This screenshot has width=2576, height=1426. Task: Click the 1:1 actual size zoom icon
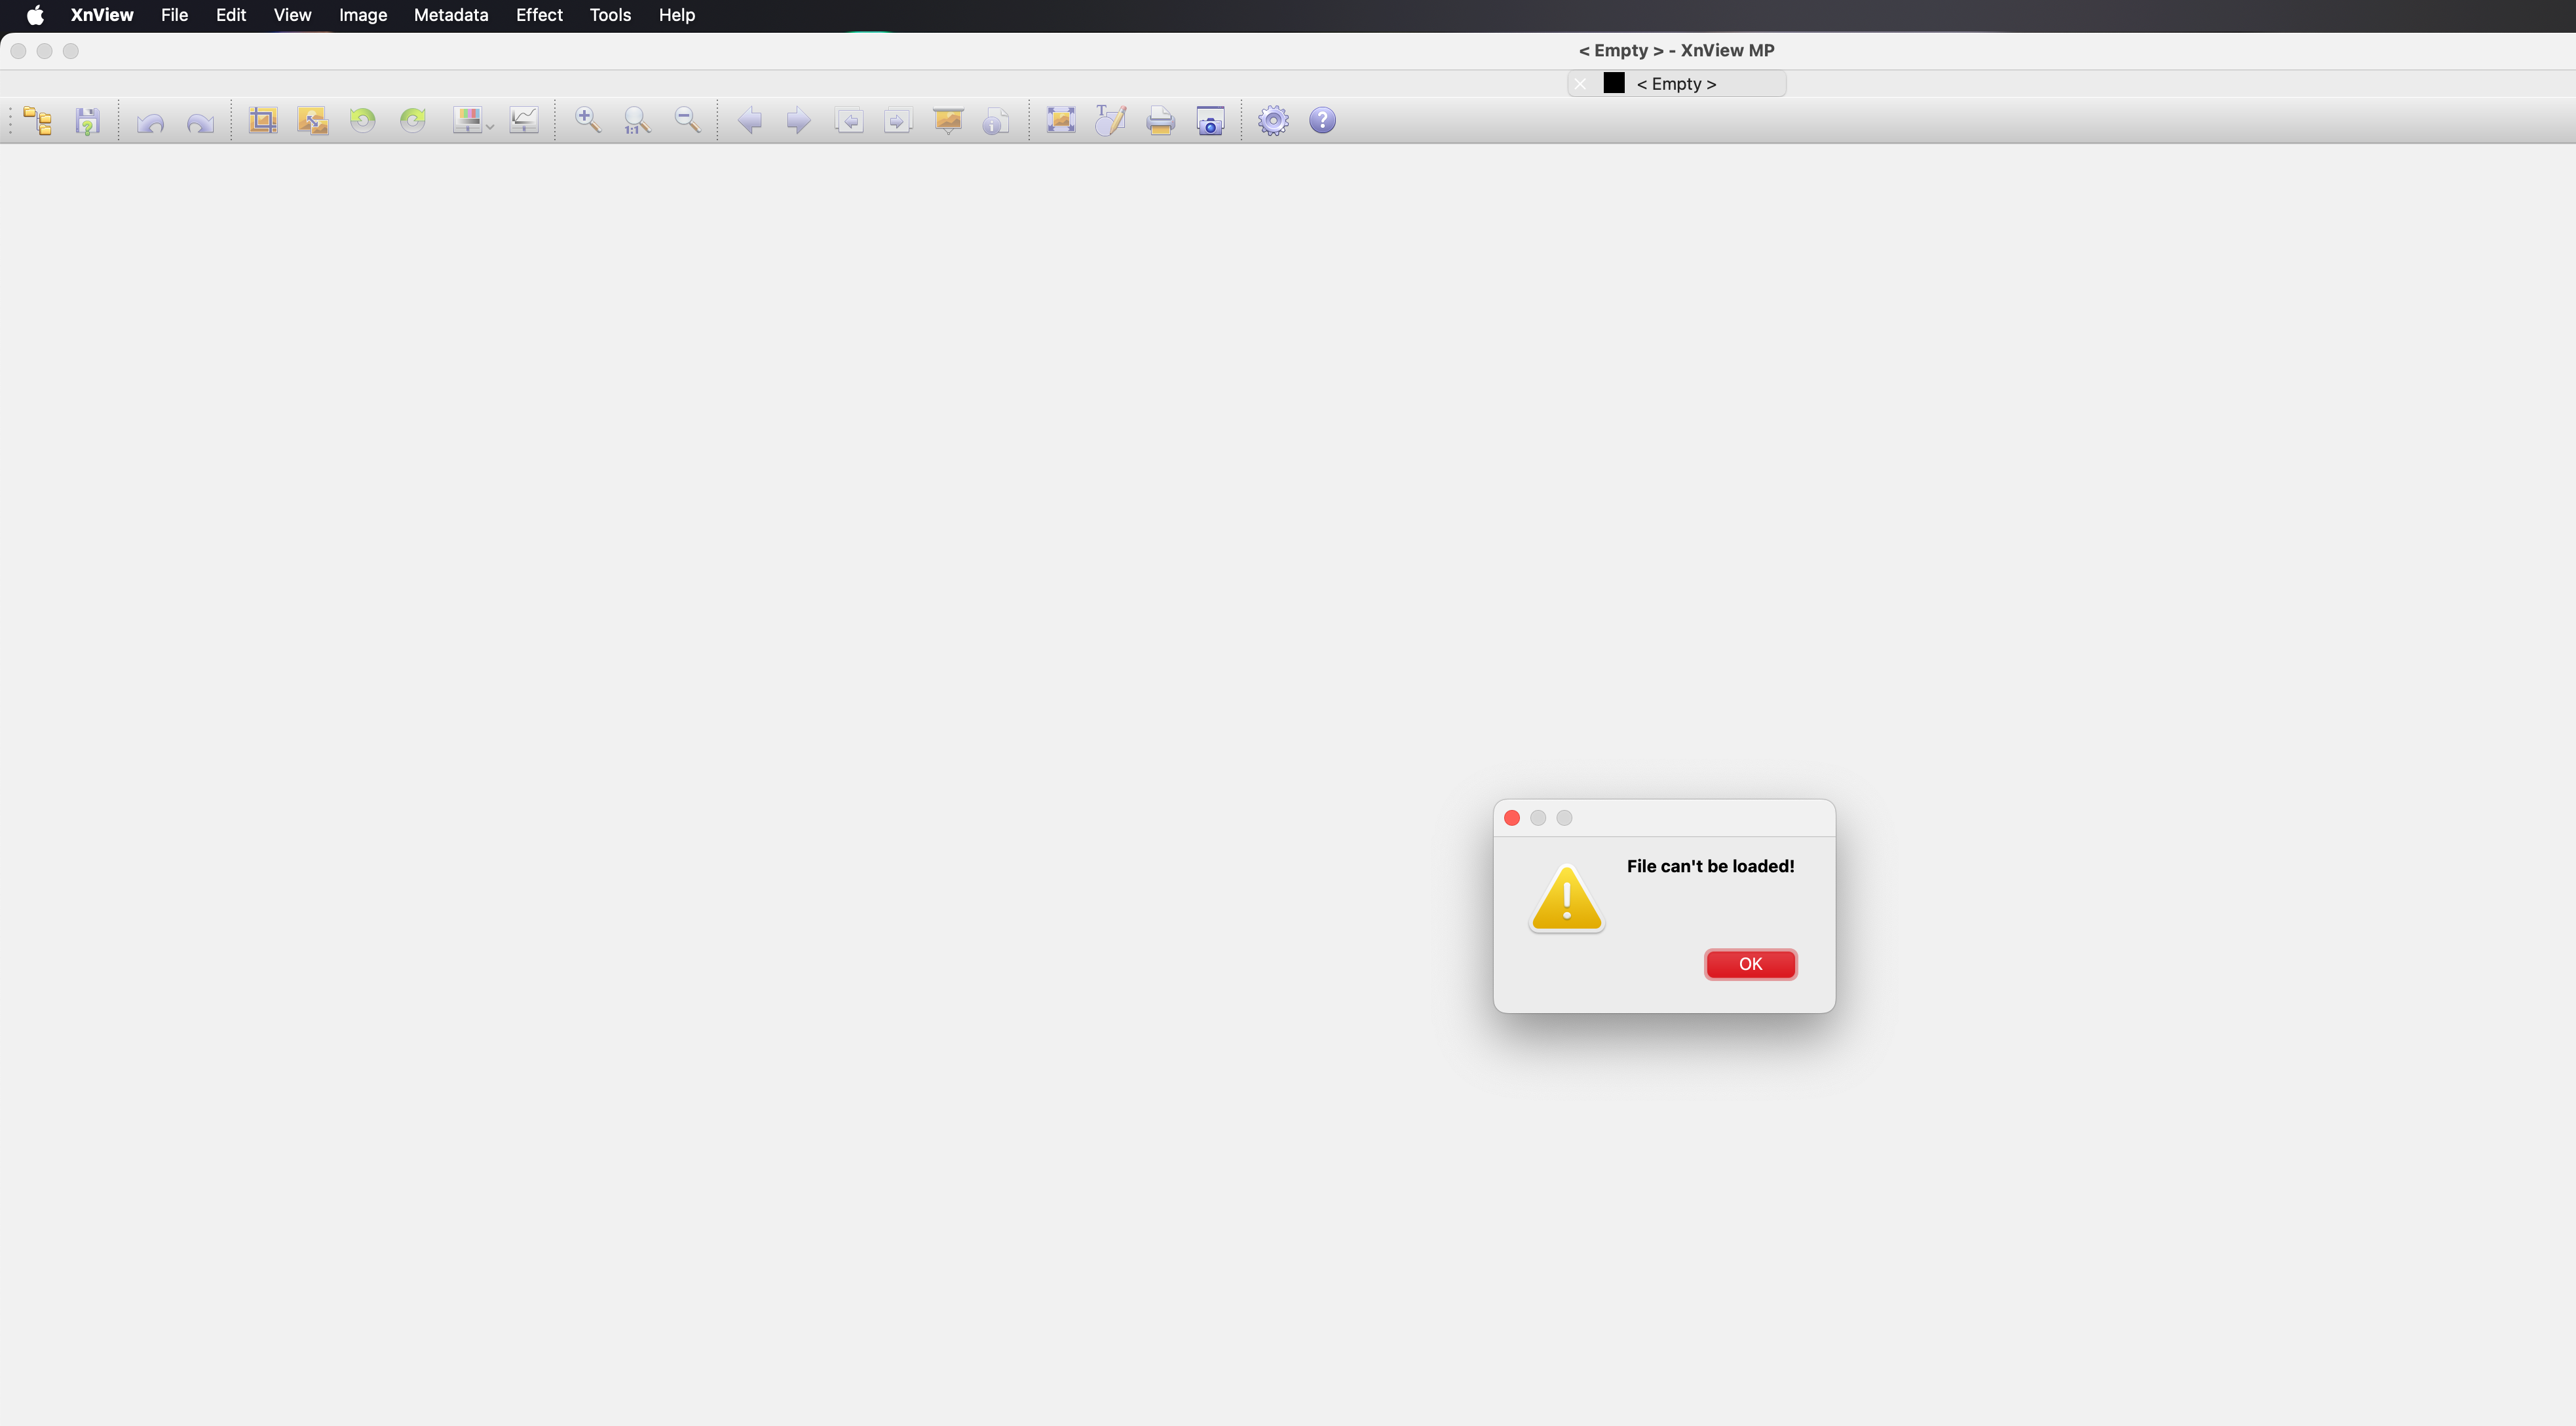pos(636,121)
